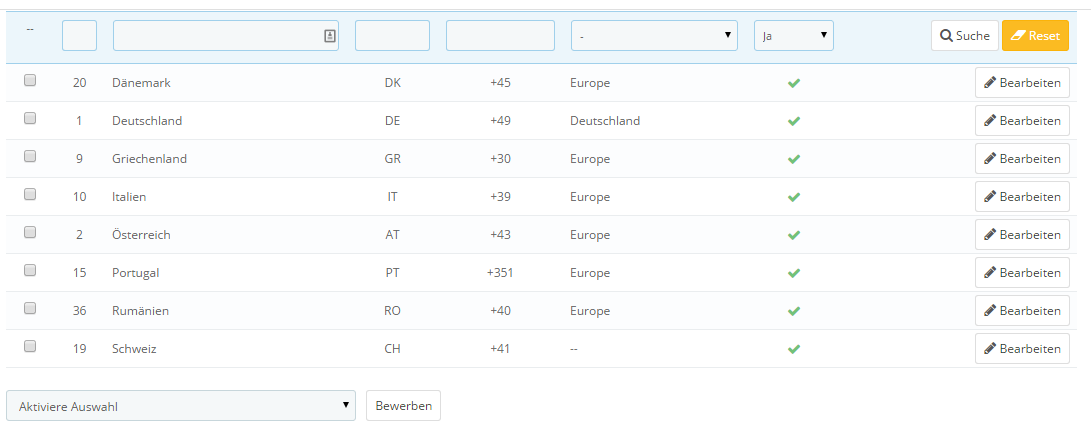Screen dimensions: 1091x434
Task: Expand the 'Aktiviere Auswahl' bulk action dropdown
Action: pos(181,405)
